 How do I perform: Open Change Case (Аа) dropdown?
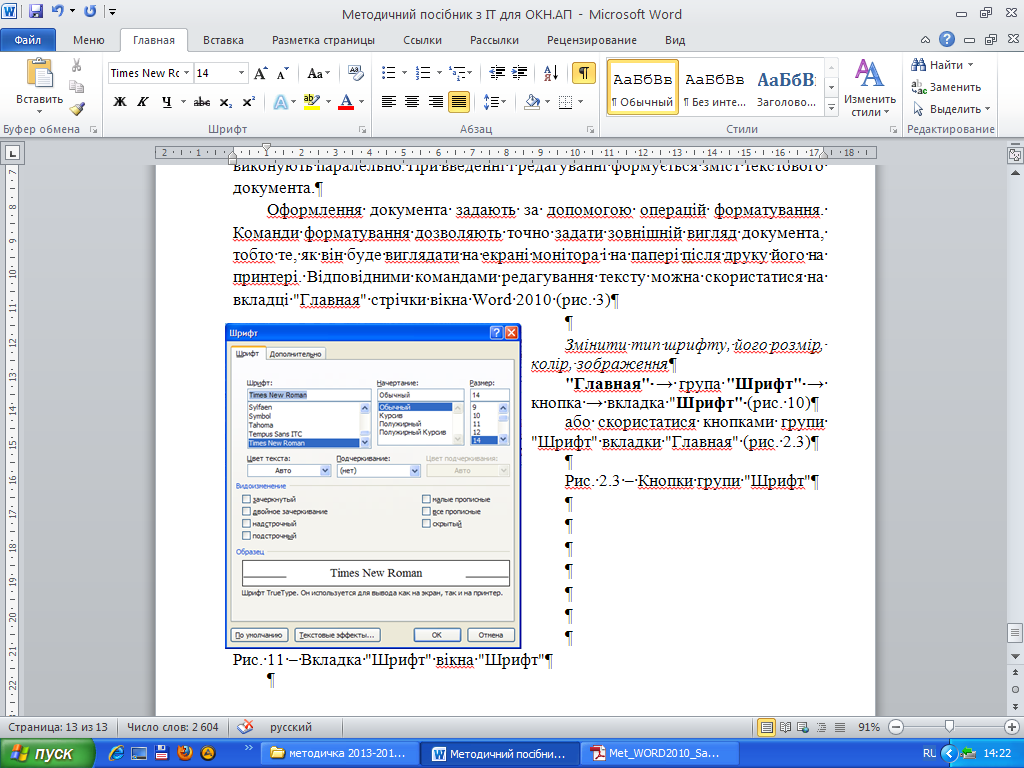click(x=318, y=73)
